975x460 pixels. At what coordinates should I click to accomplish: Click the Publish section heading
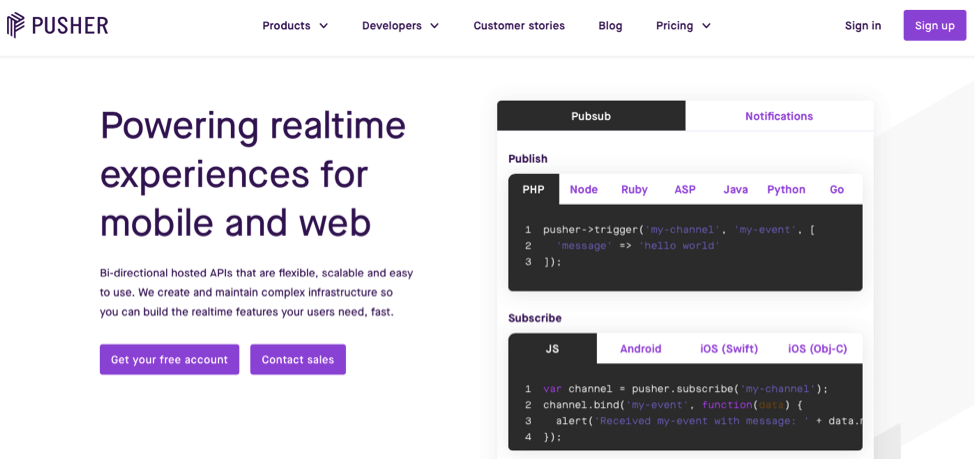coord(528,159)
